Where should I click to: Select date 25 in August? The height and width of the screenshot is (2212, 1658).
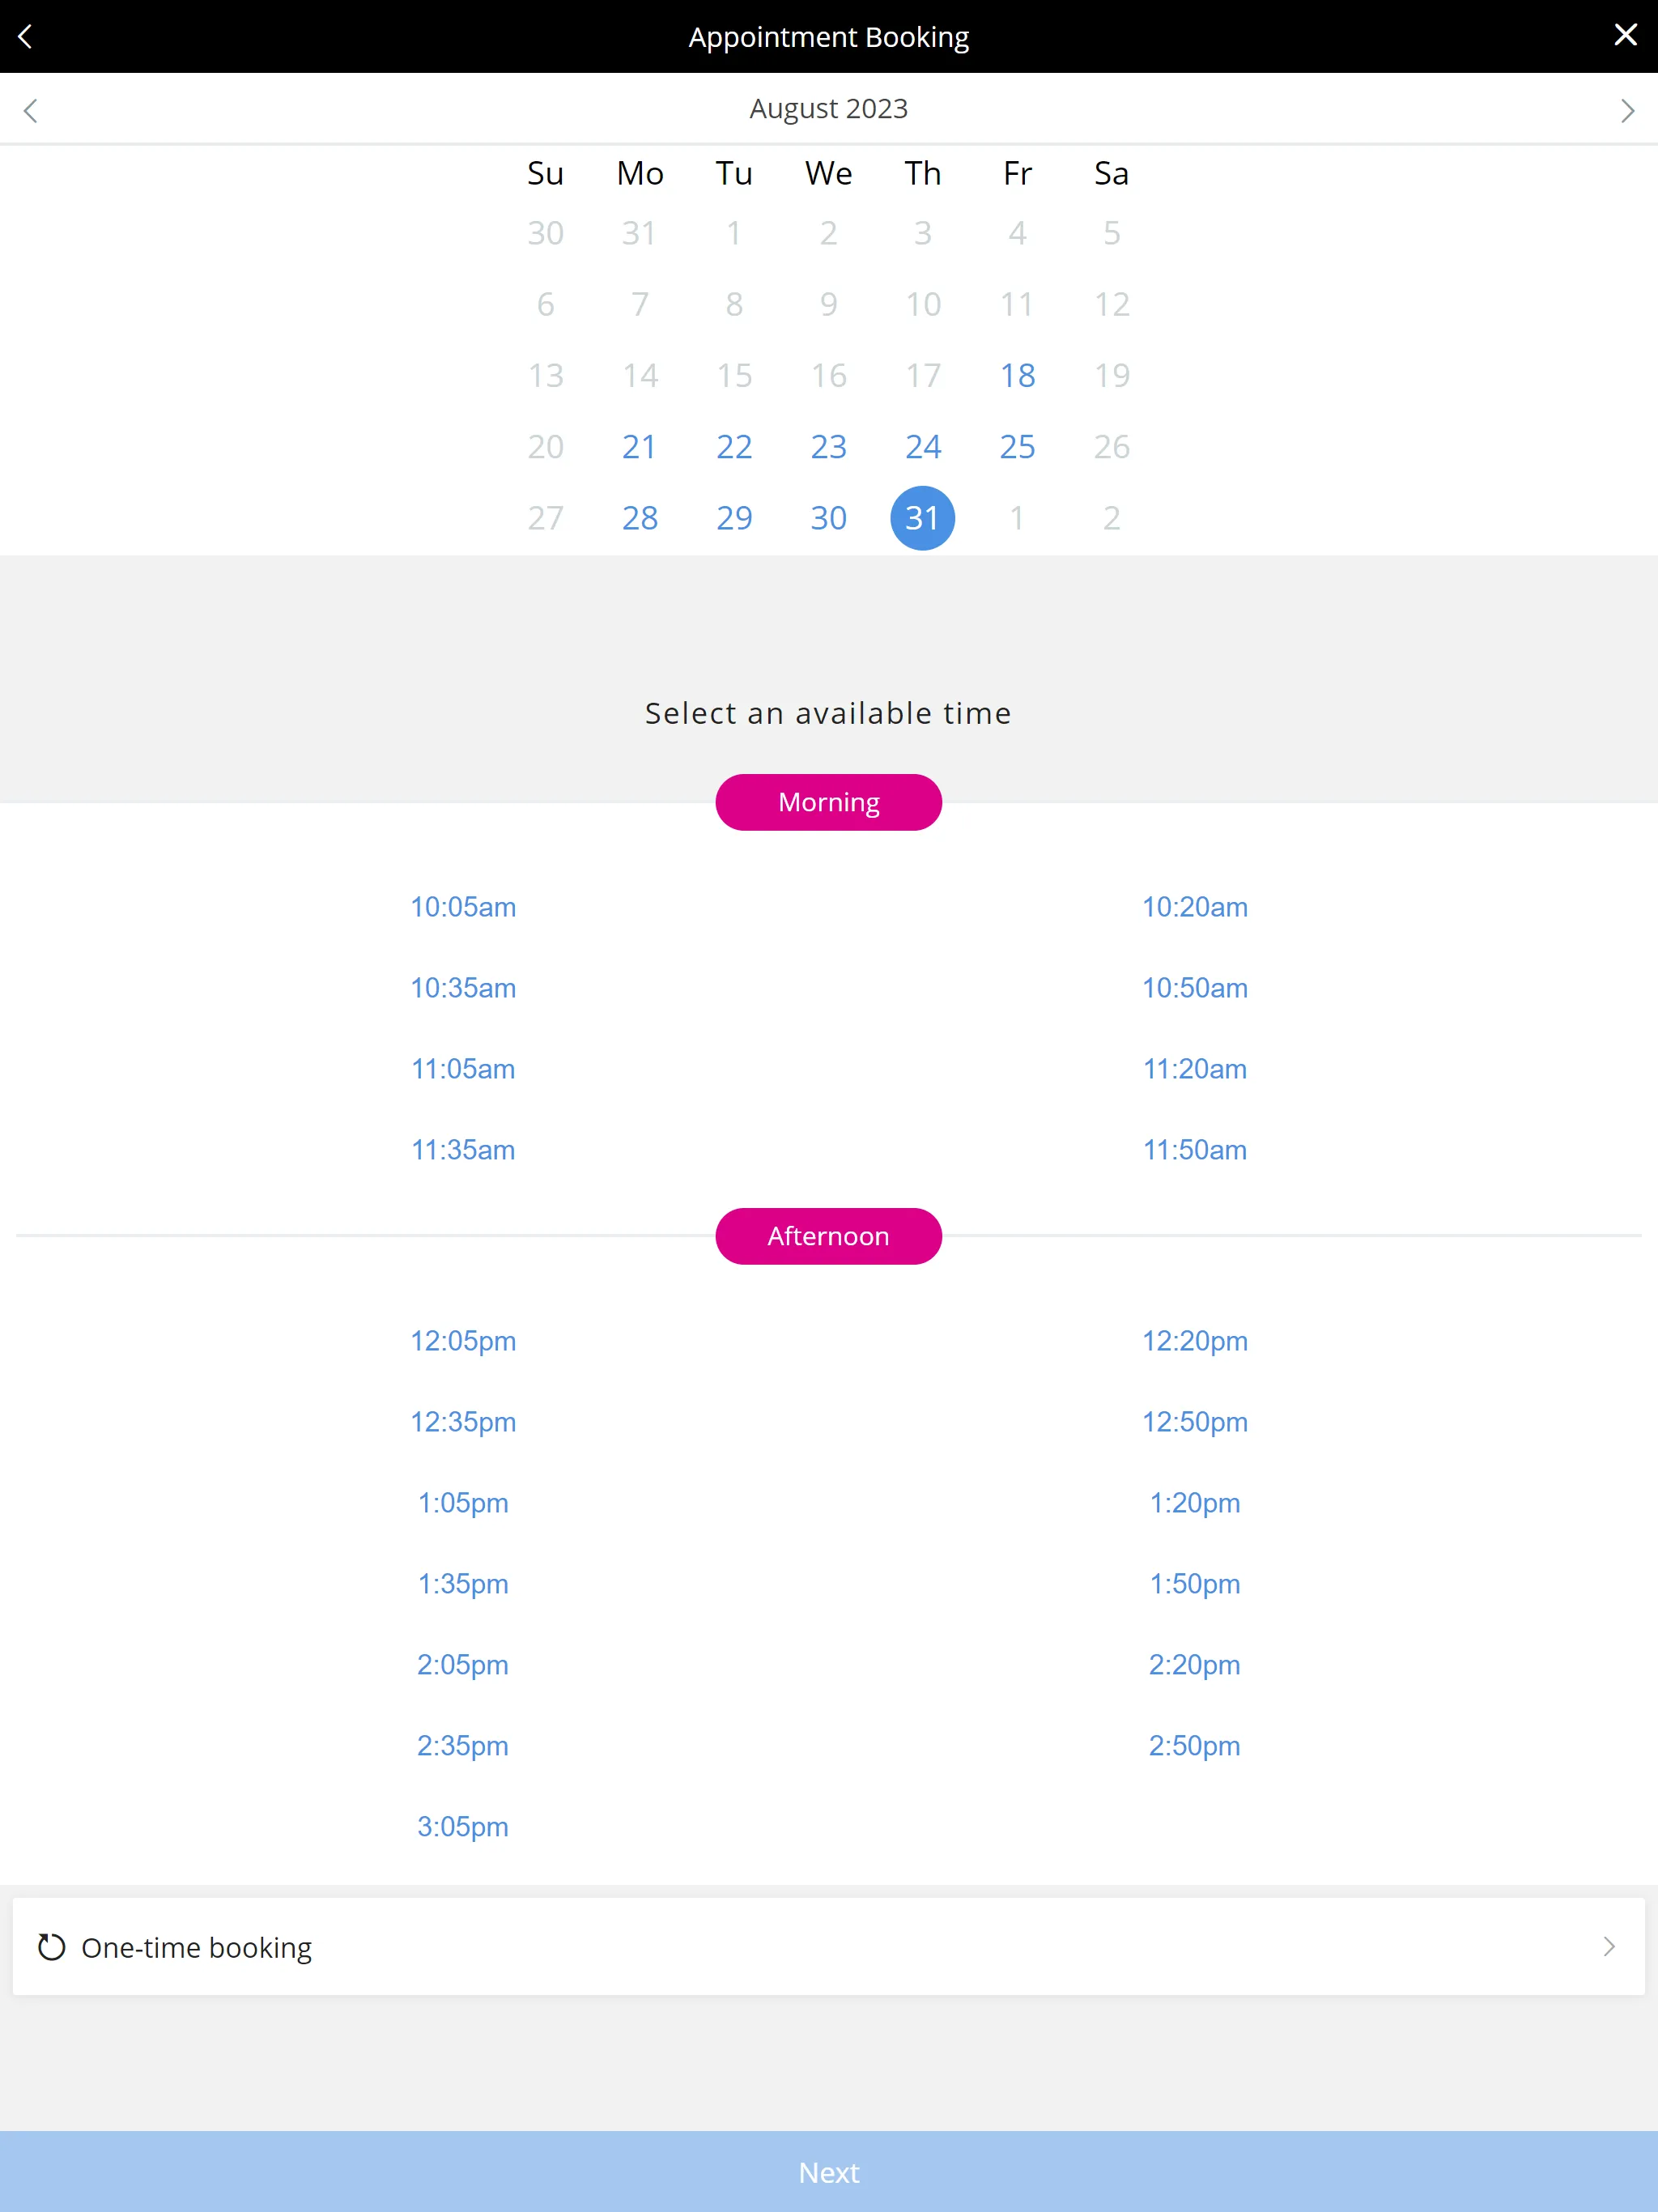pos(1015,446)
